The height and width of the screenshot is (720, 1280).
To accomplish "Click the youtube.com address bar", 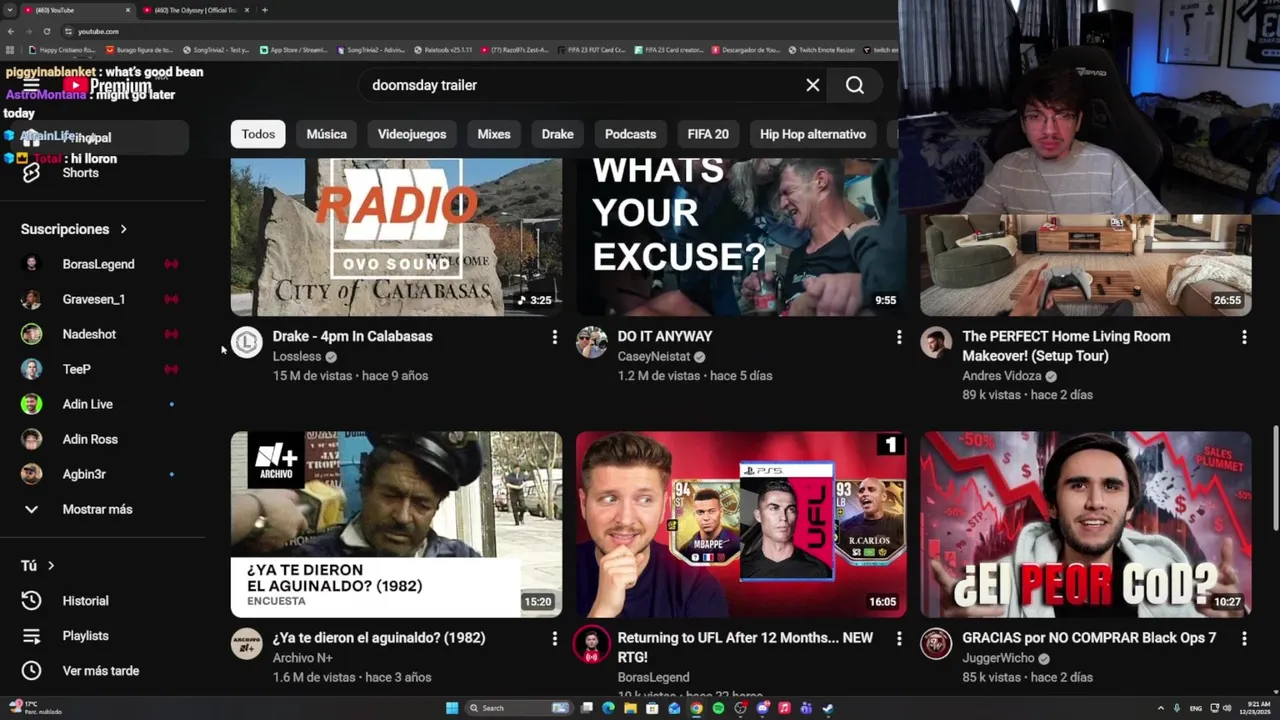I will pos(480,31).
